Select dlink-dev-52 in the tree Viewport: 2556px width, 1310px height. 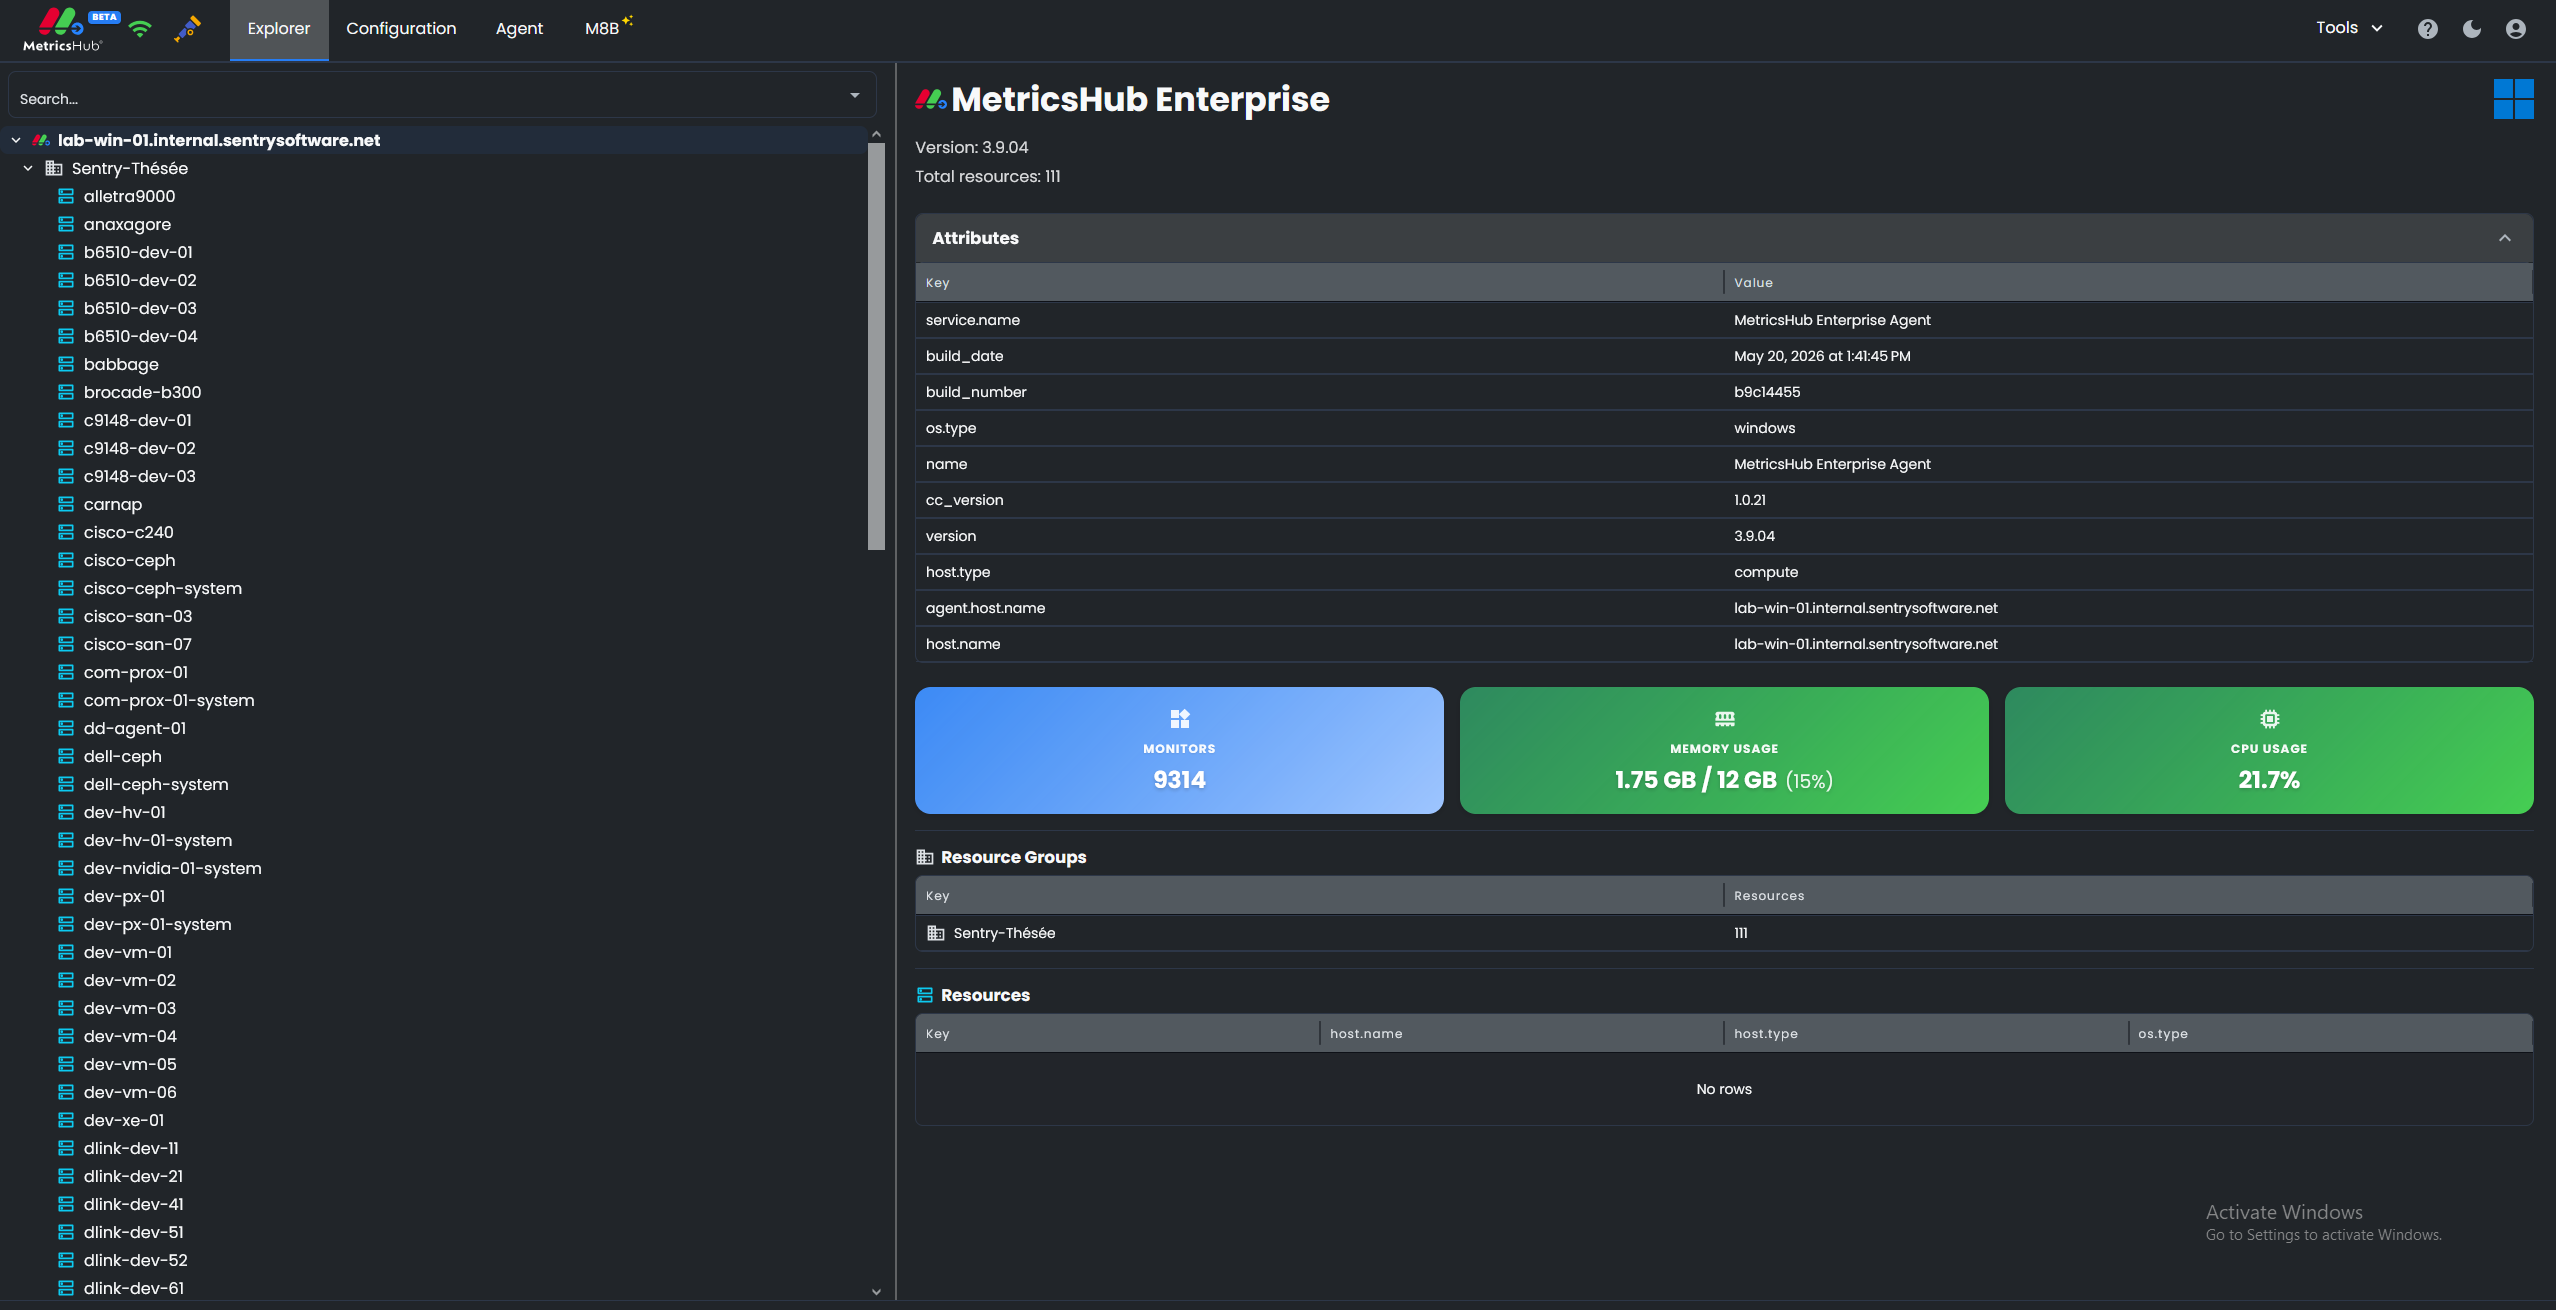pyautogui.click(x=136, y=1260)
